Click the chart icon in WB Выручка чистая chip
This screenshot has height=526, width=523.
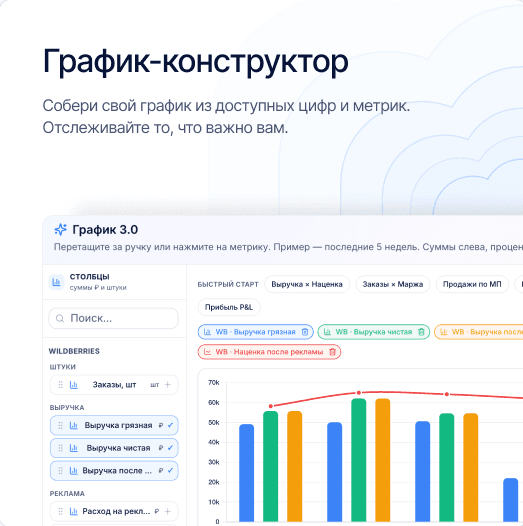point(327,332)
